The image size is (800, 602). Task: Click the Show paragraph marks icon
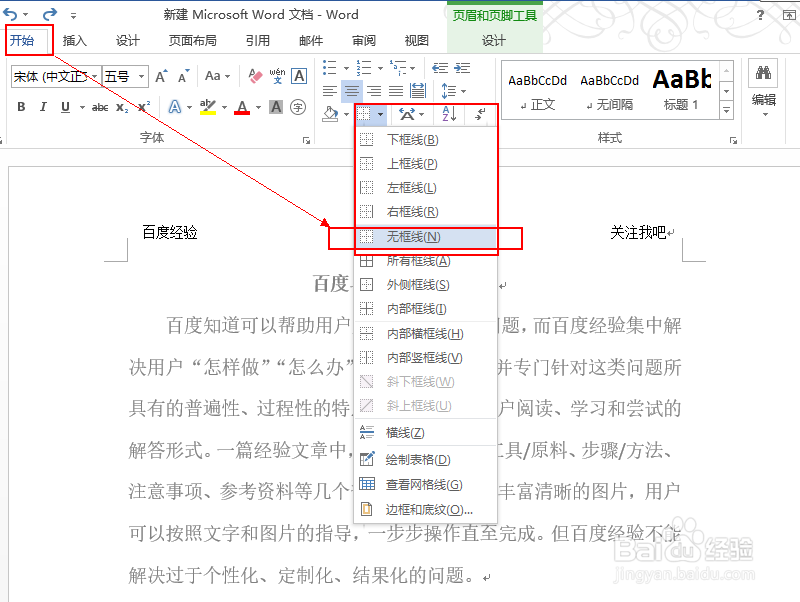(x=480, y=115)
